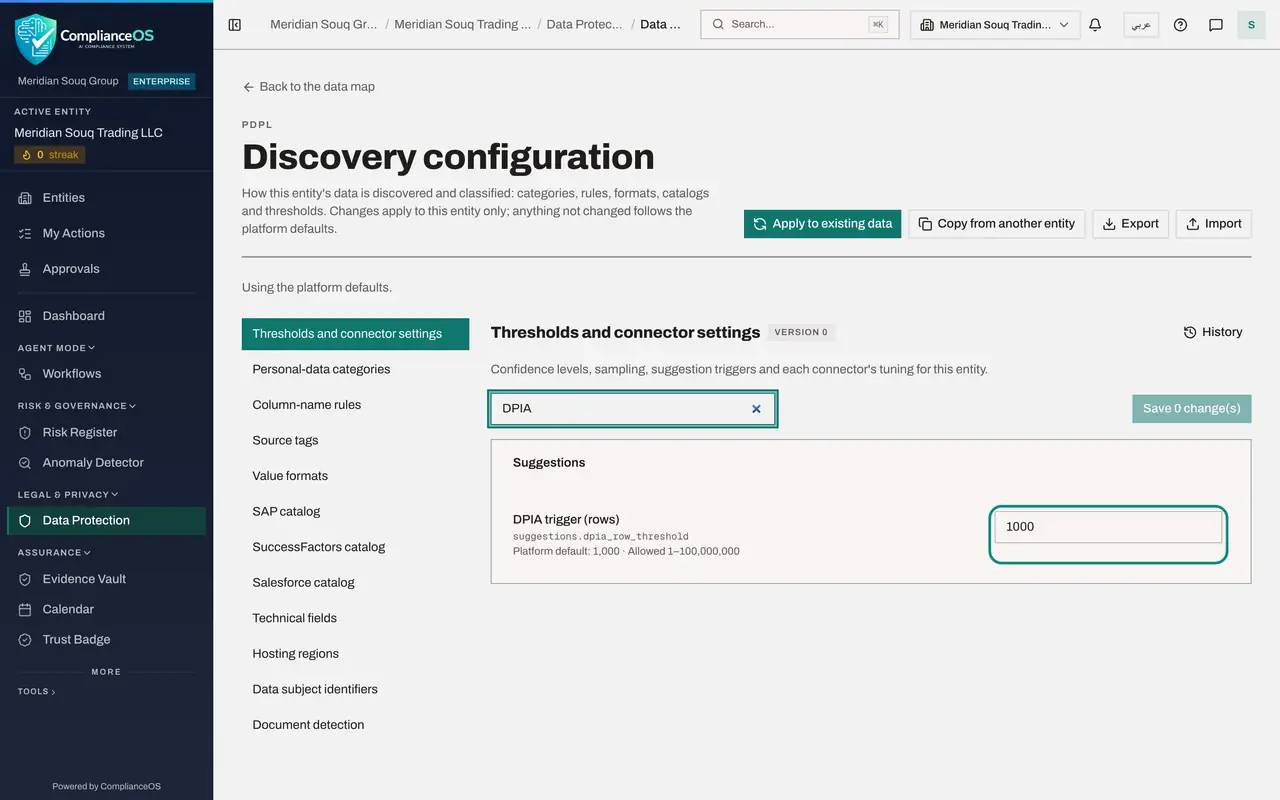Toggle the sidebar collapse icon

click(x=235, y=25)
